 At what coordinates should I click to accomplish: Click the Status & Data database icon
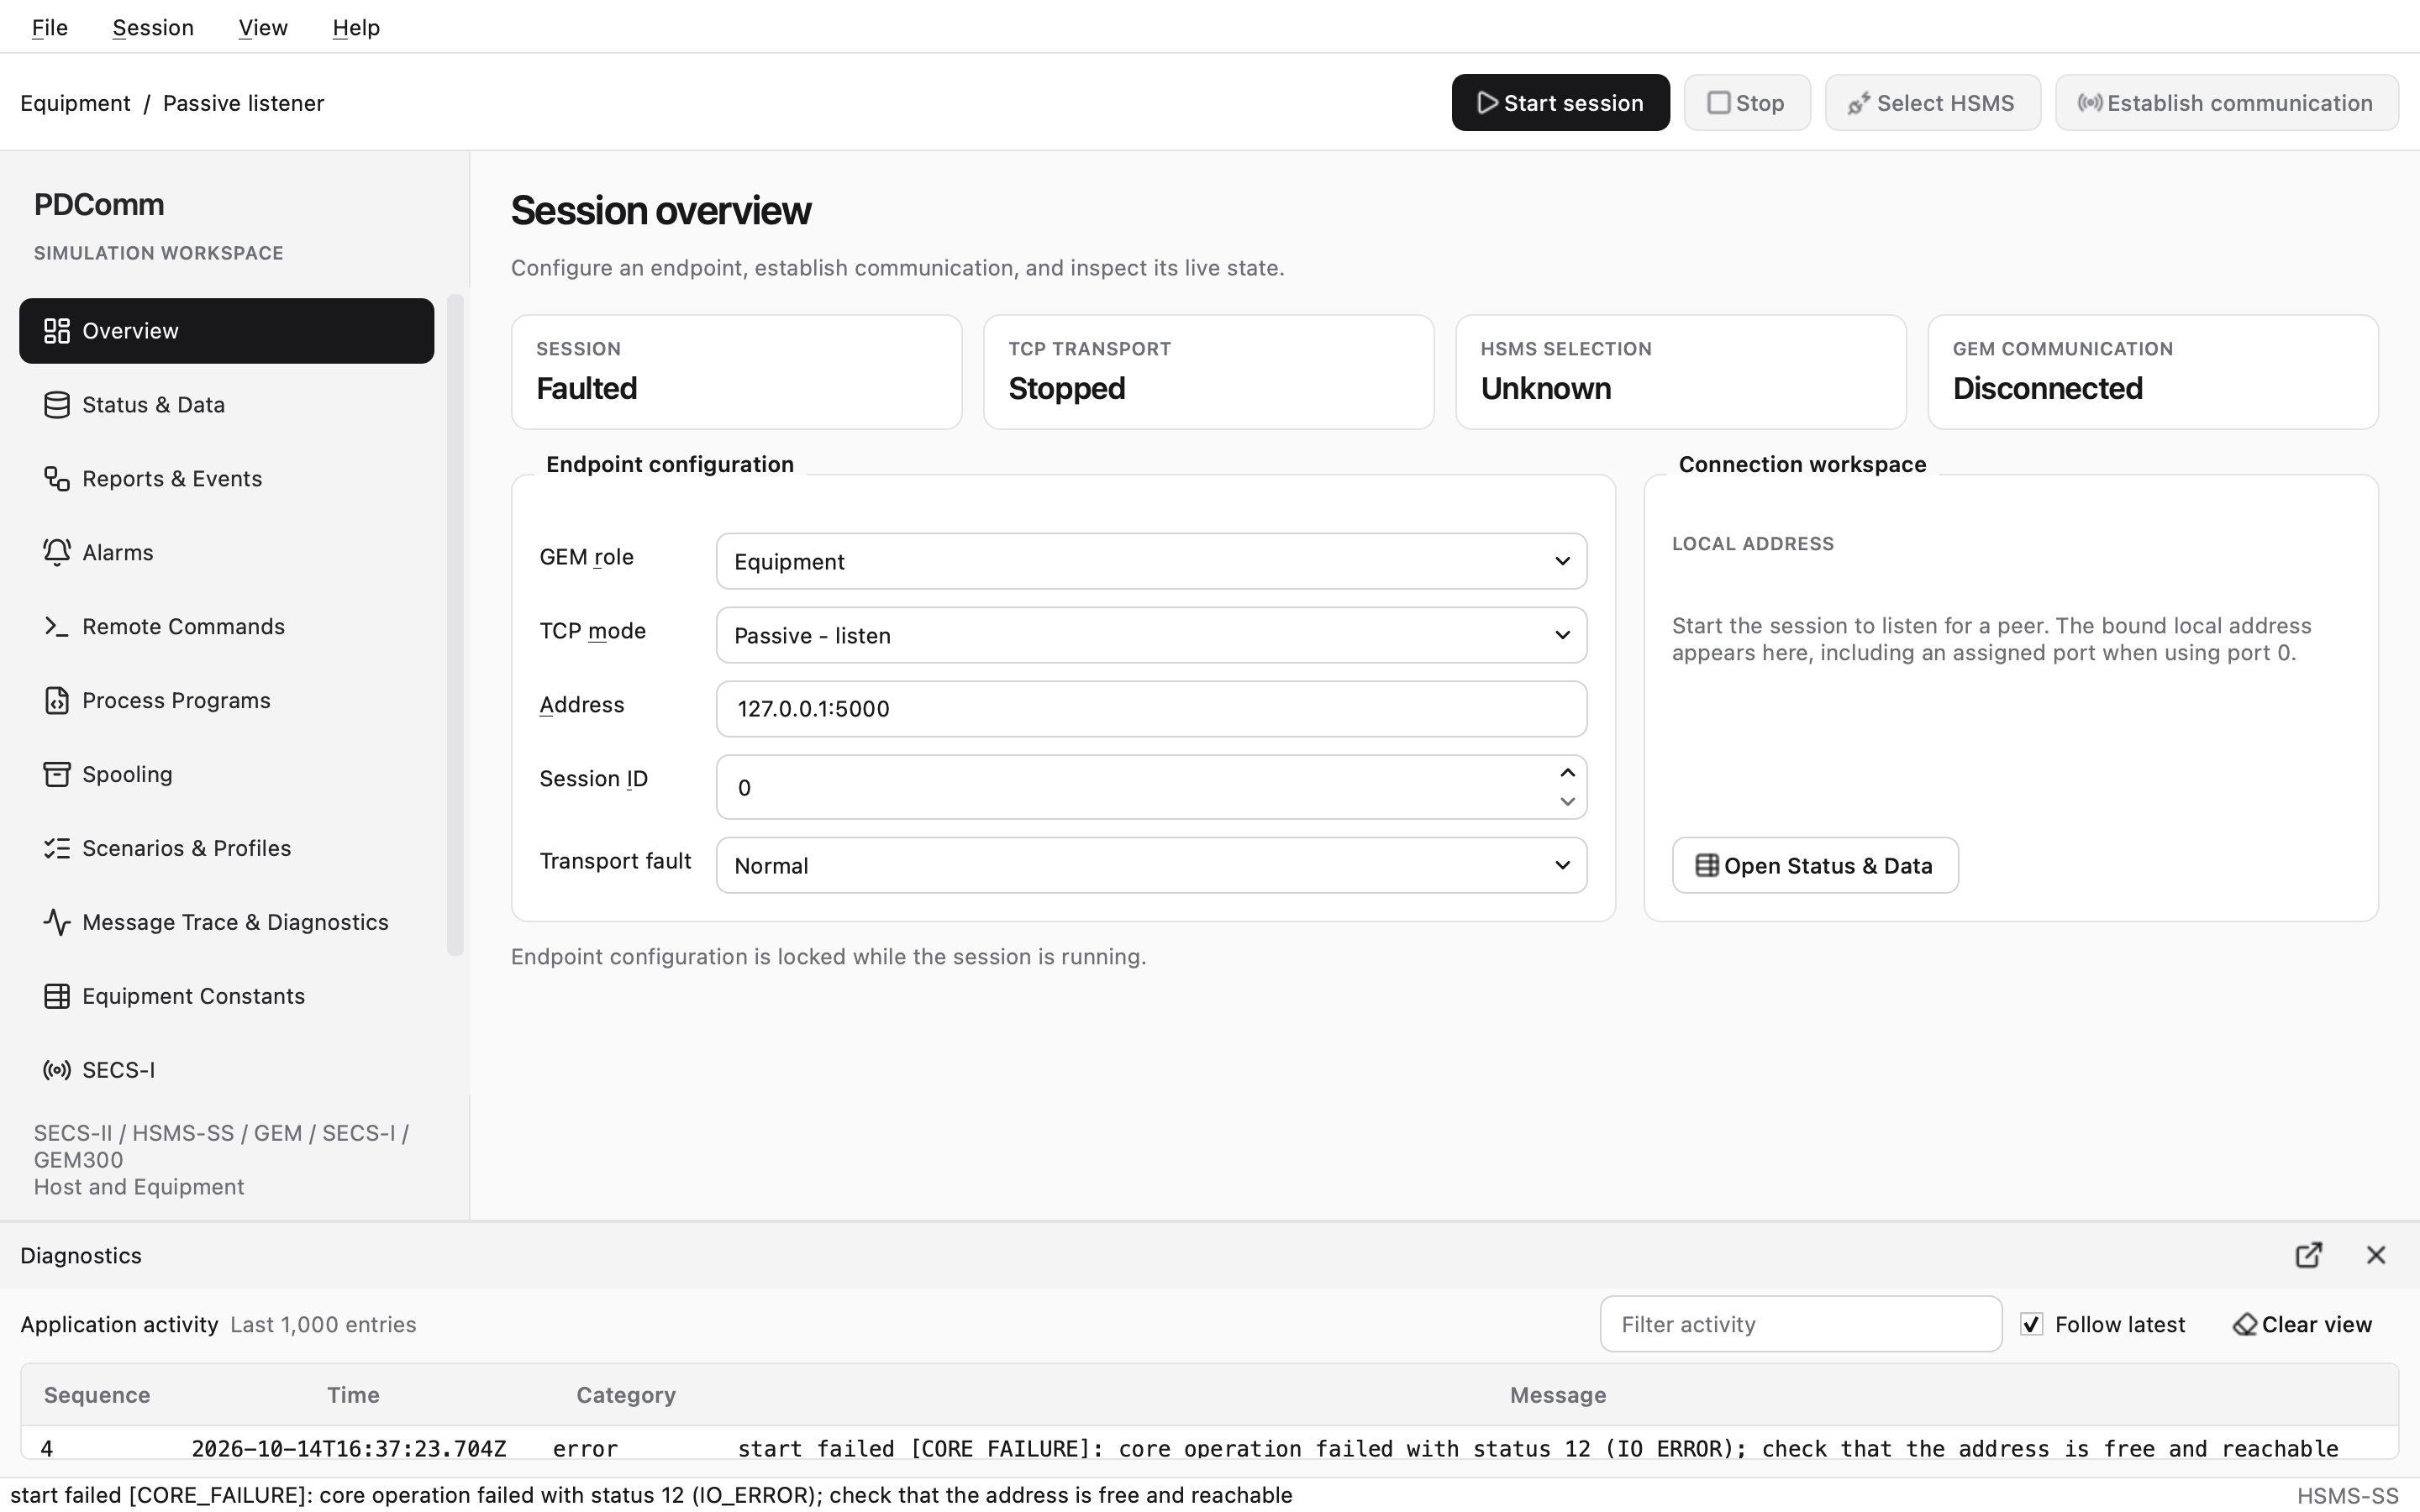click(x=57, y=405)
